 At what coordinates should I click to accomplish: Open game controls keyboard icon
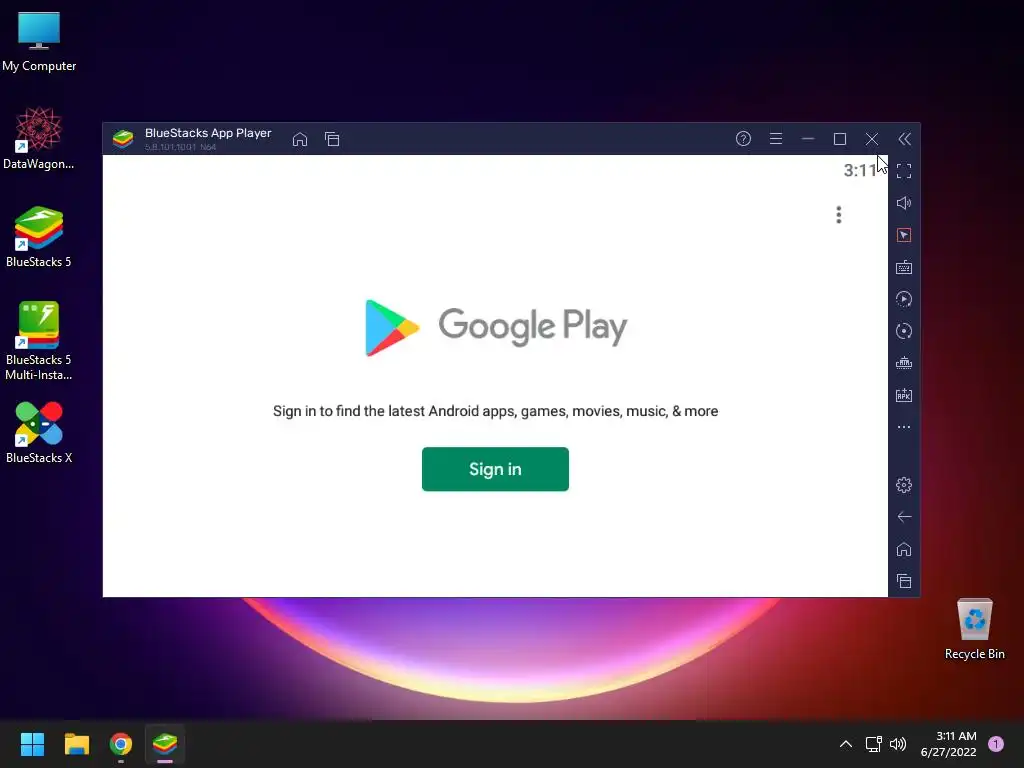904,267
